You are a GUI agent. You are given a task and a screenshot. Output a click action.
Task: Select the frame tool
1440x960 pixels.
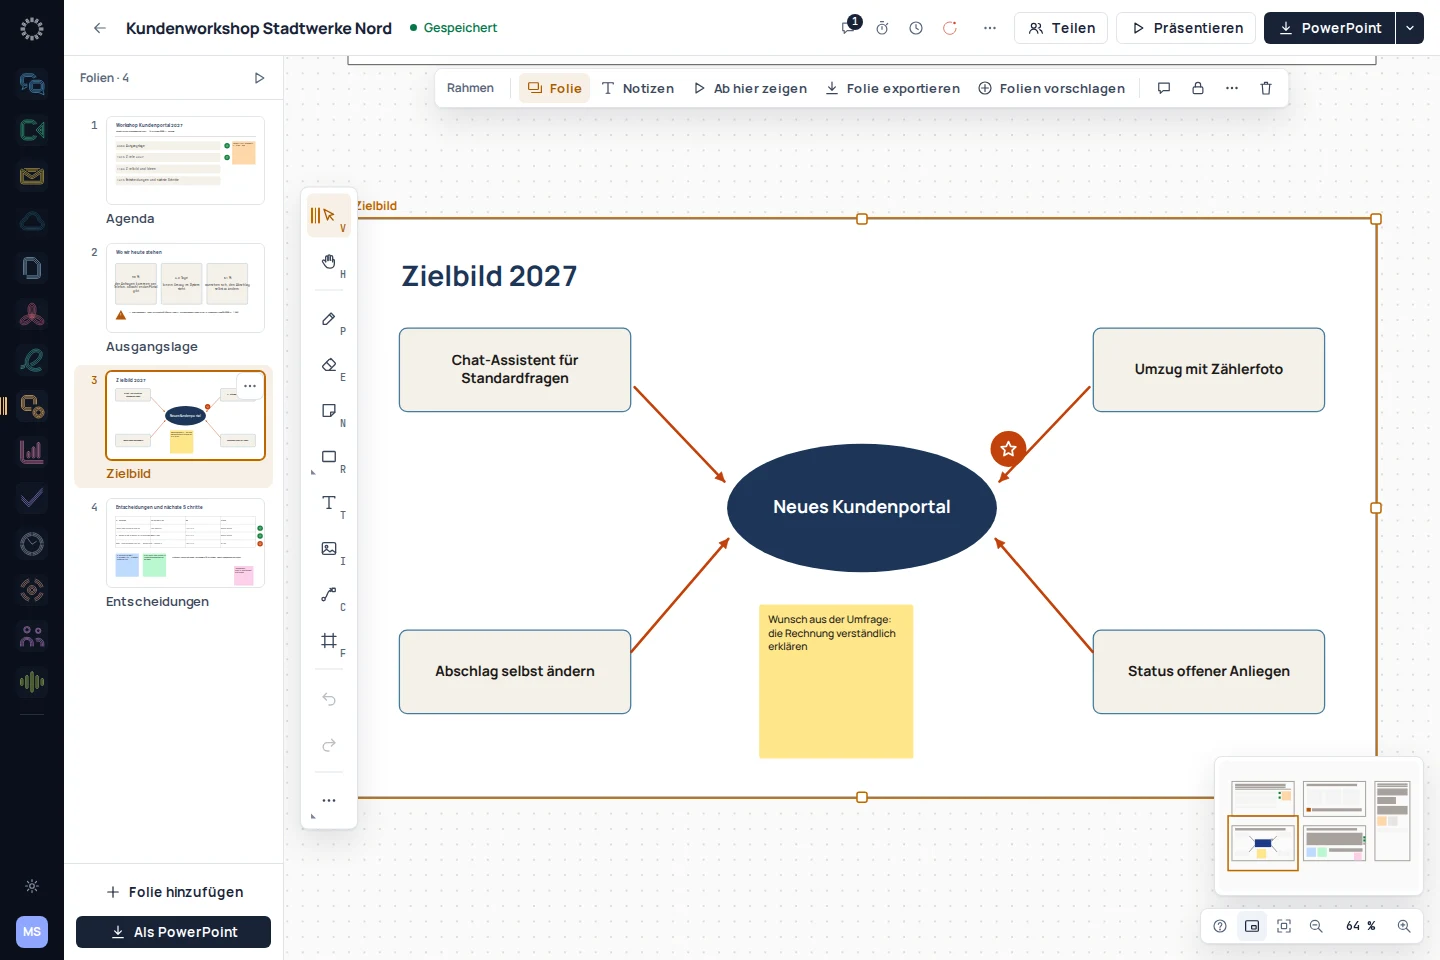[x=329, y=641]
